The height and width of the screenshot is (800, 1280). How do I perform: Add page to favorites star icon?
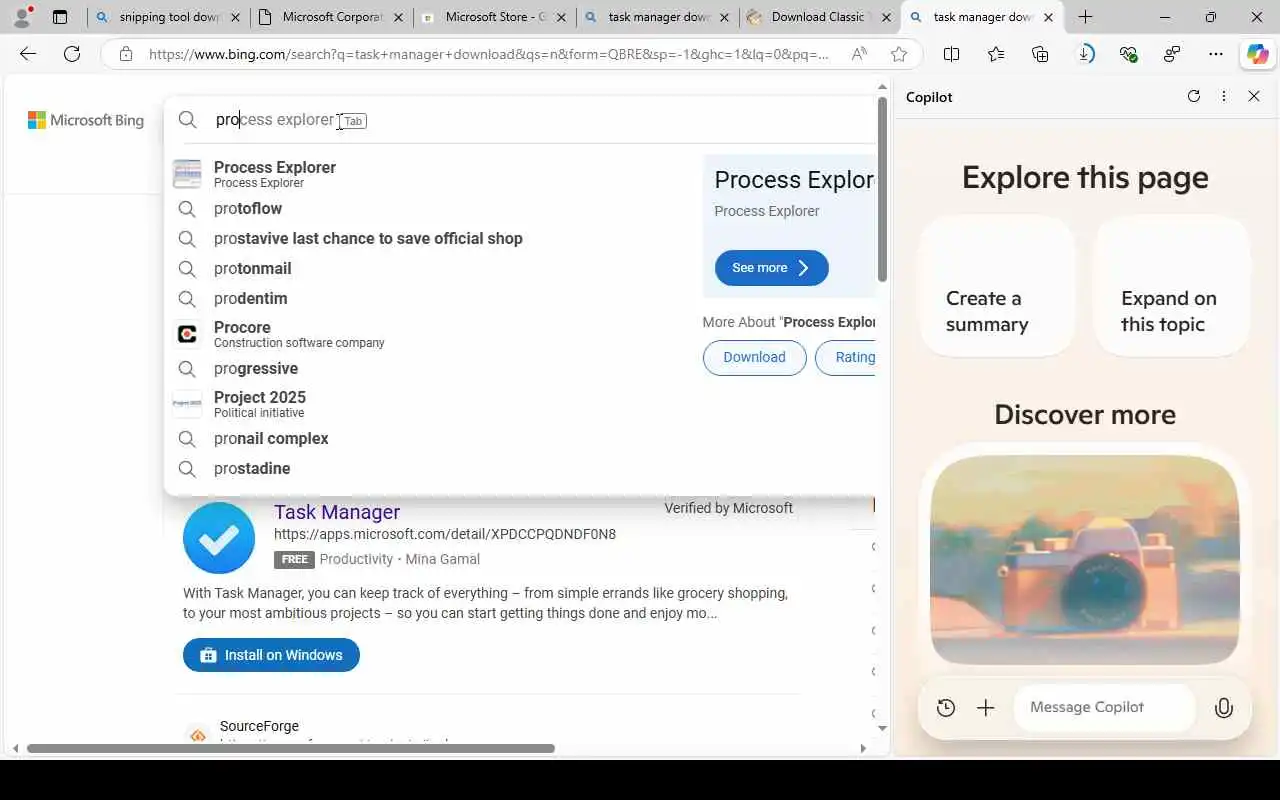[x=899, y=54]
